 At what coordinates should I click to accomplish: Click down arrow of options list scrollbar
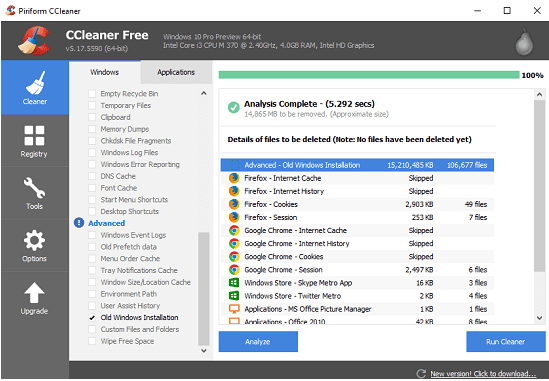(204, 350)
